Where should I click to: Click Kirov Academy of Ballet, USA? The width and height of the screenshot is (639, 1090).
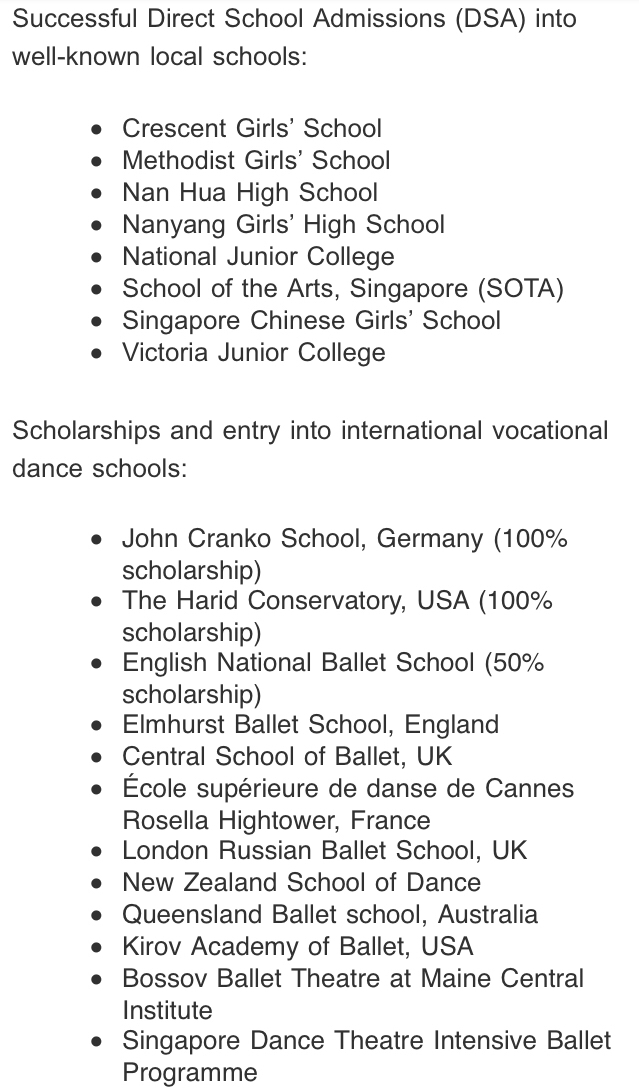[x=298, y=947]
